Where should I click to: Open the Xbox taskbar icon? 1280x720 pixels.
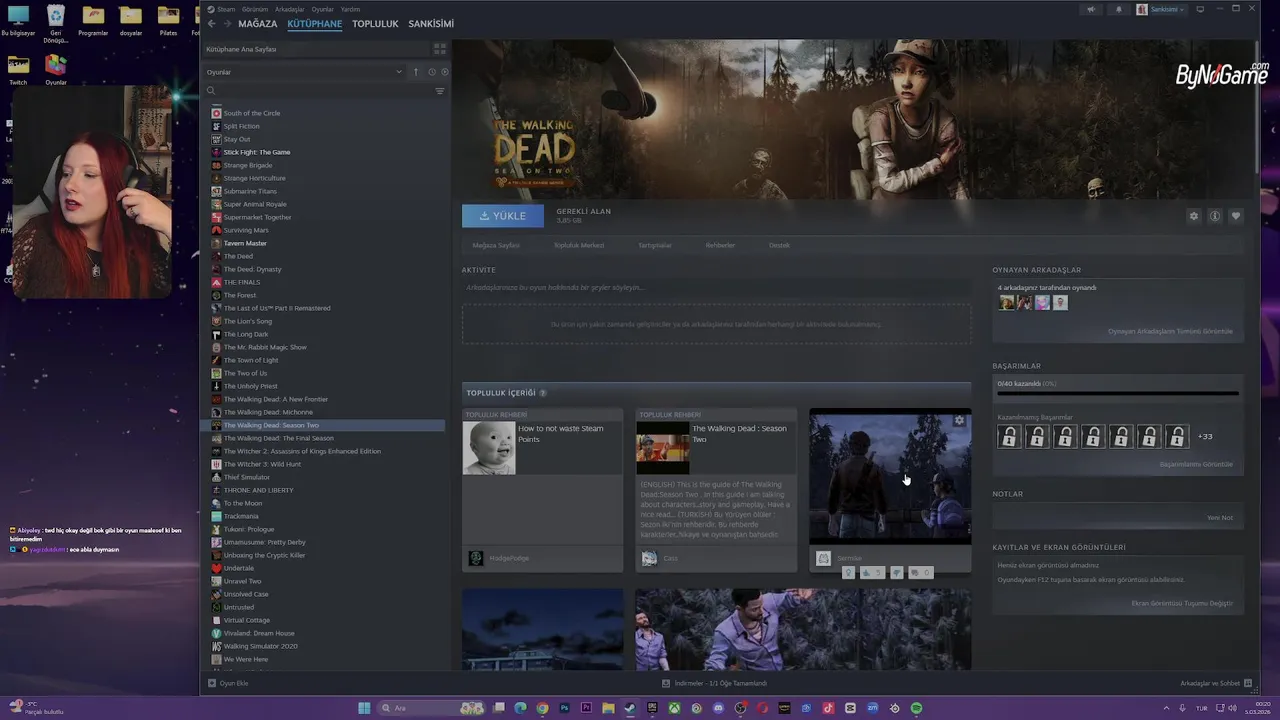[674, 708]
